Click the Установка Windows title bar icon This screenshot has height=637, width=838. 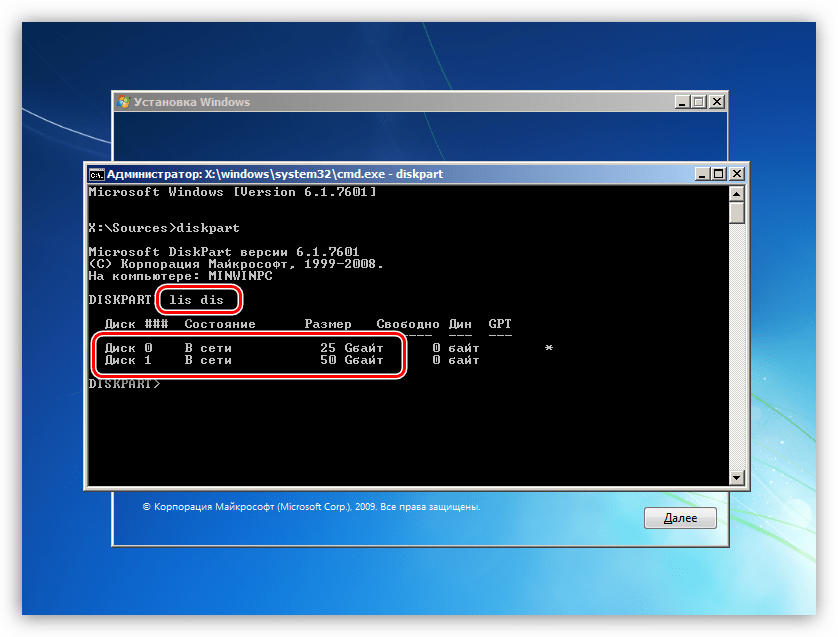(x=123, y=102)
